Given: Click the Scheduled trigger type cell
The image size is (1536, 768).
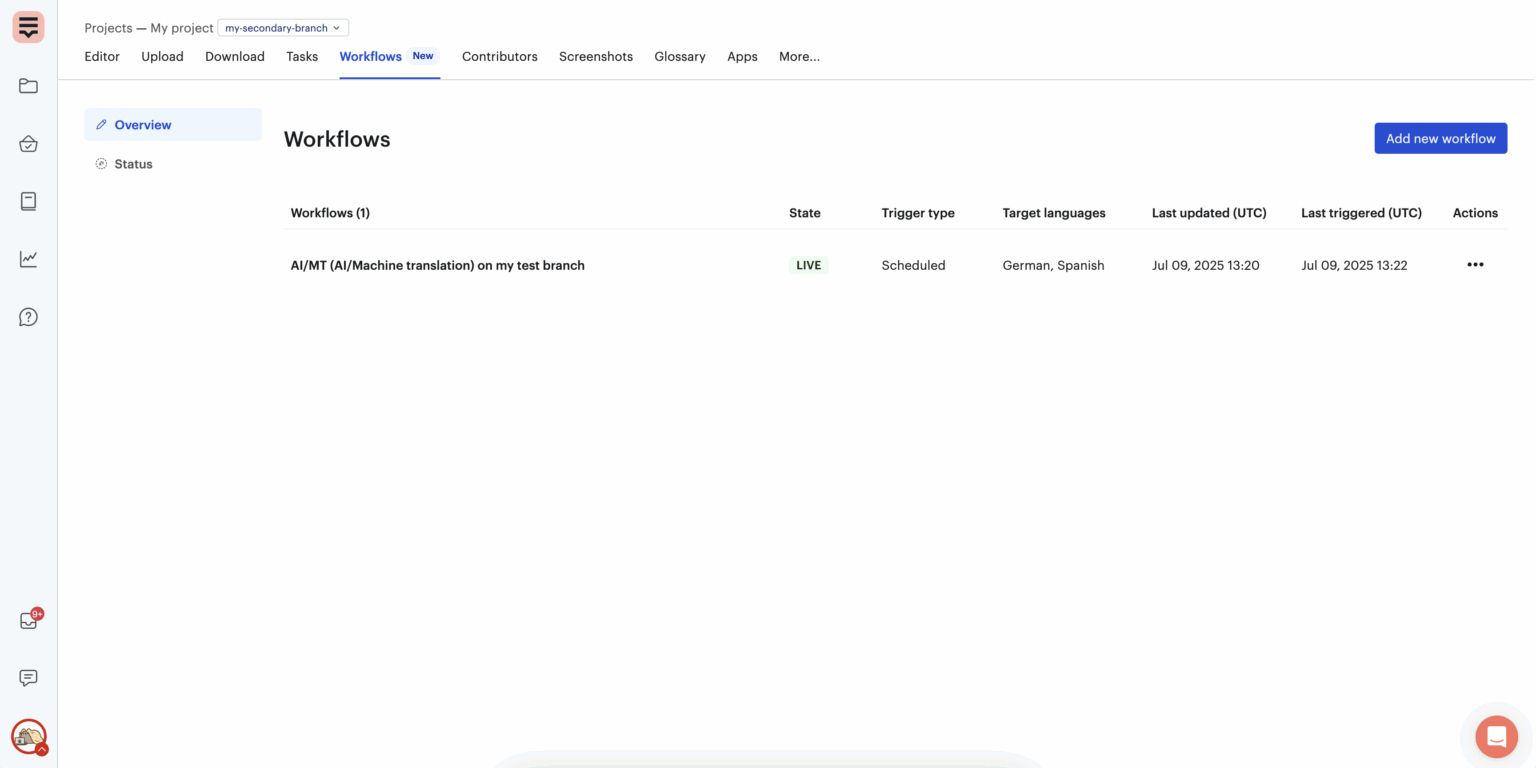Looking at the screenshot, I should pyautogui.click(x=913, y=265).
